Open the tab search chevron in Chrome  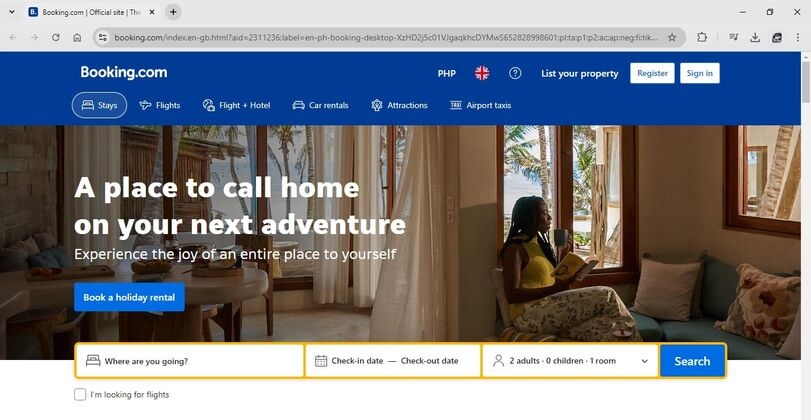click(x=12, y=11)
